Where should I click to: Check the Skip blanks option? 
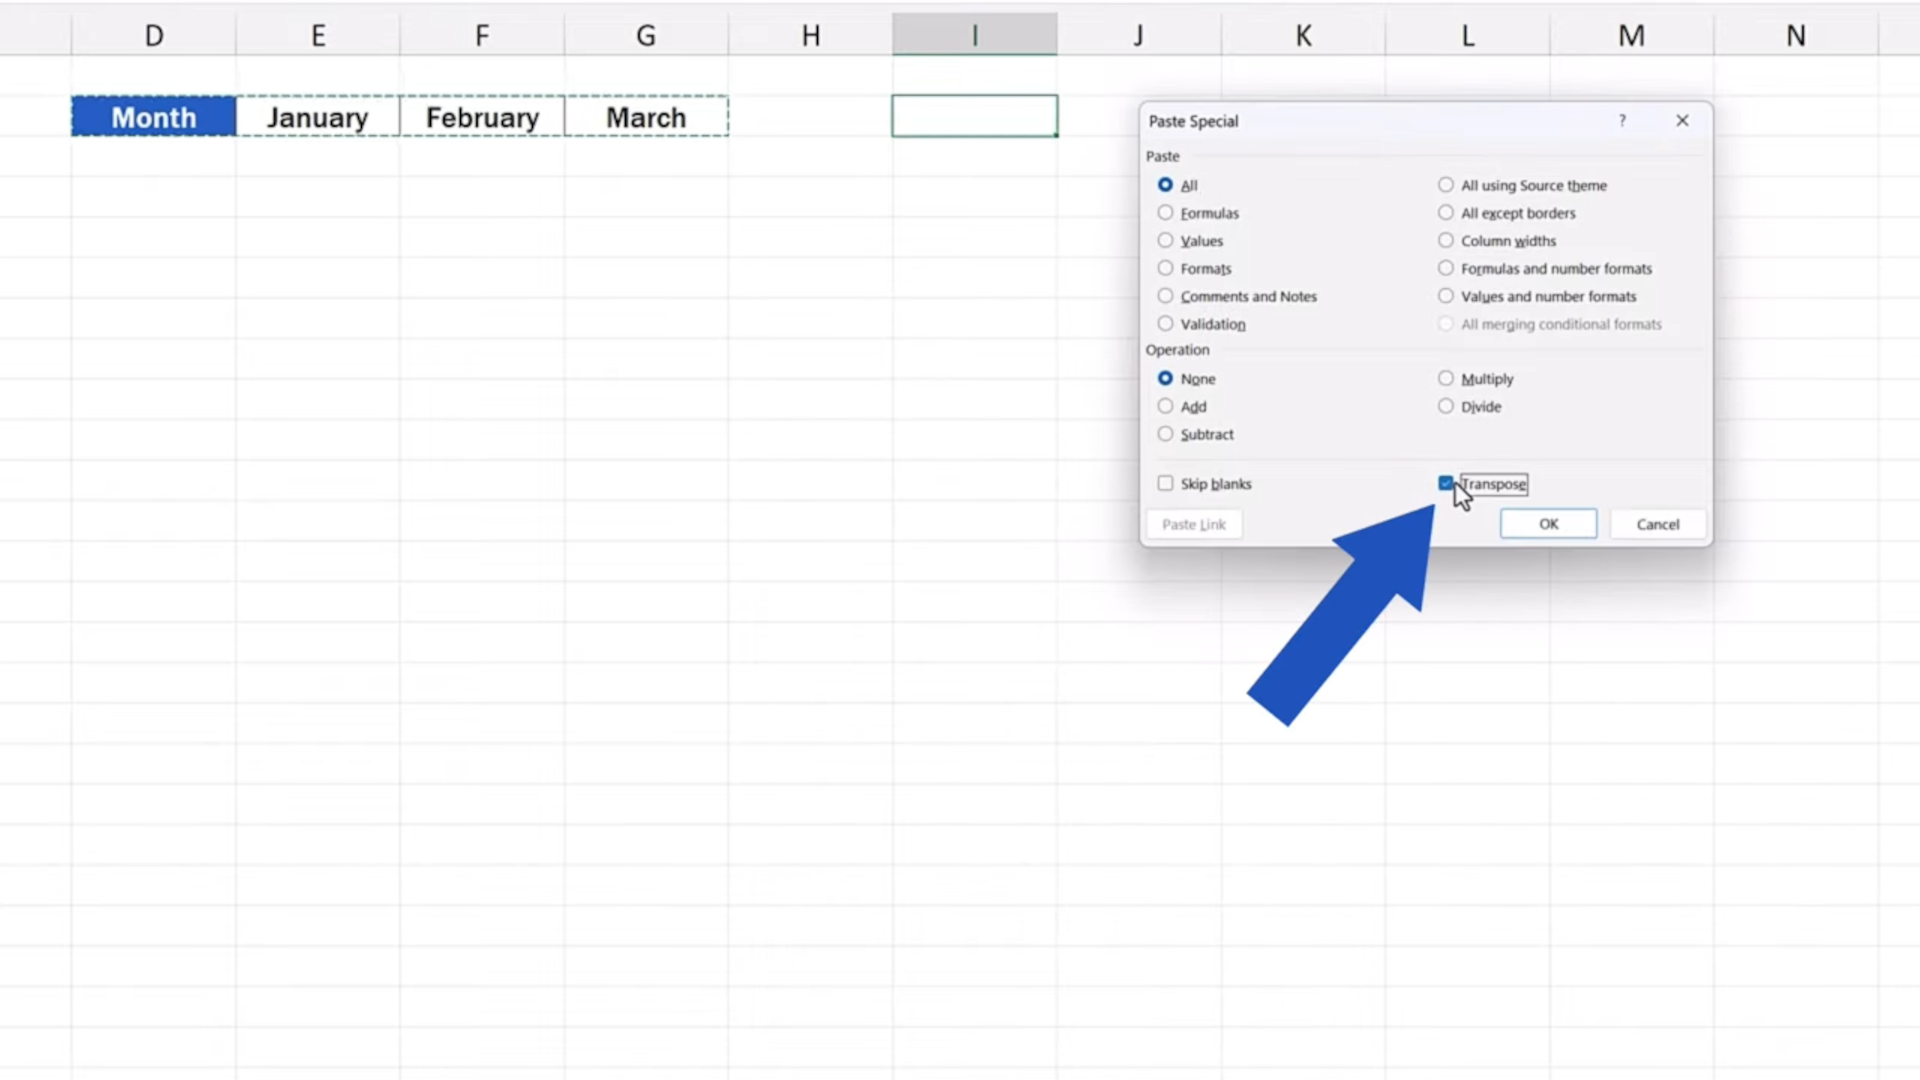pos(1165,483)
